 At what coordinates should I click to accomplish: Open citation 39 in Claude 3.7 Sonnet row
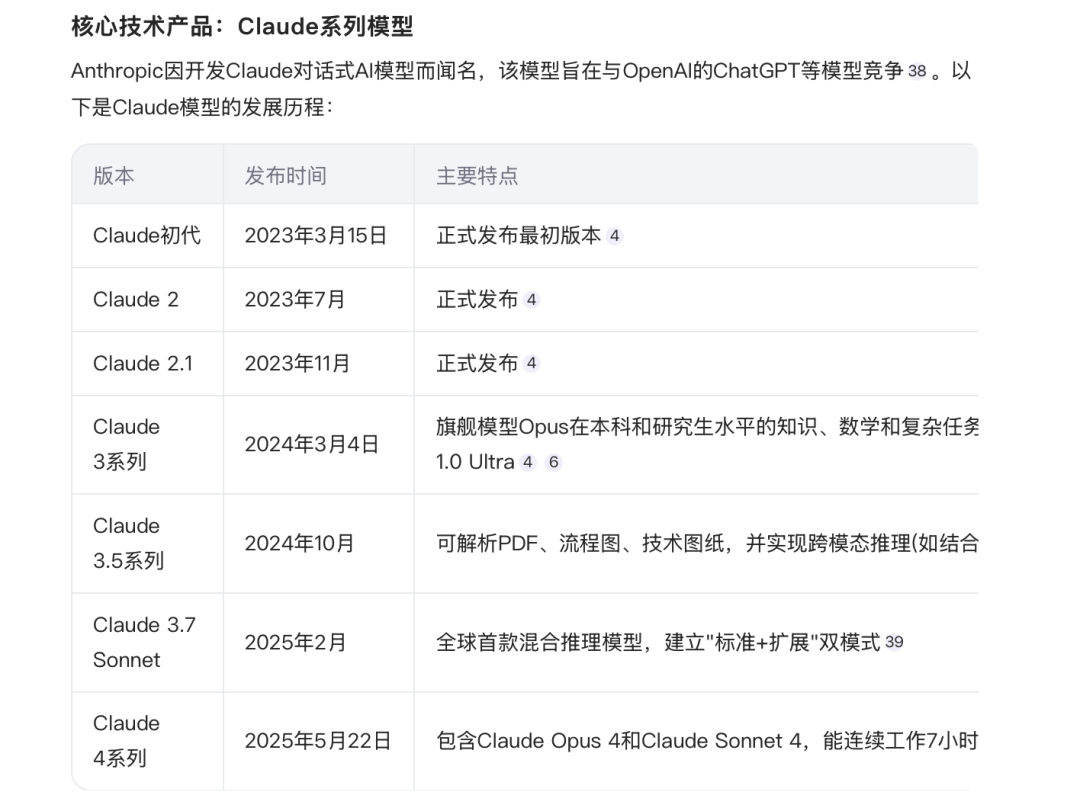pos(894,642)
